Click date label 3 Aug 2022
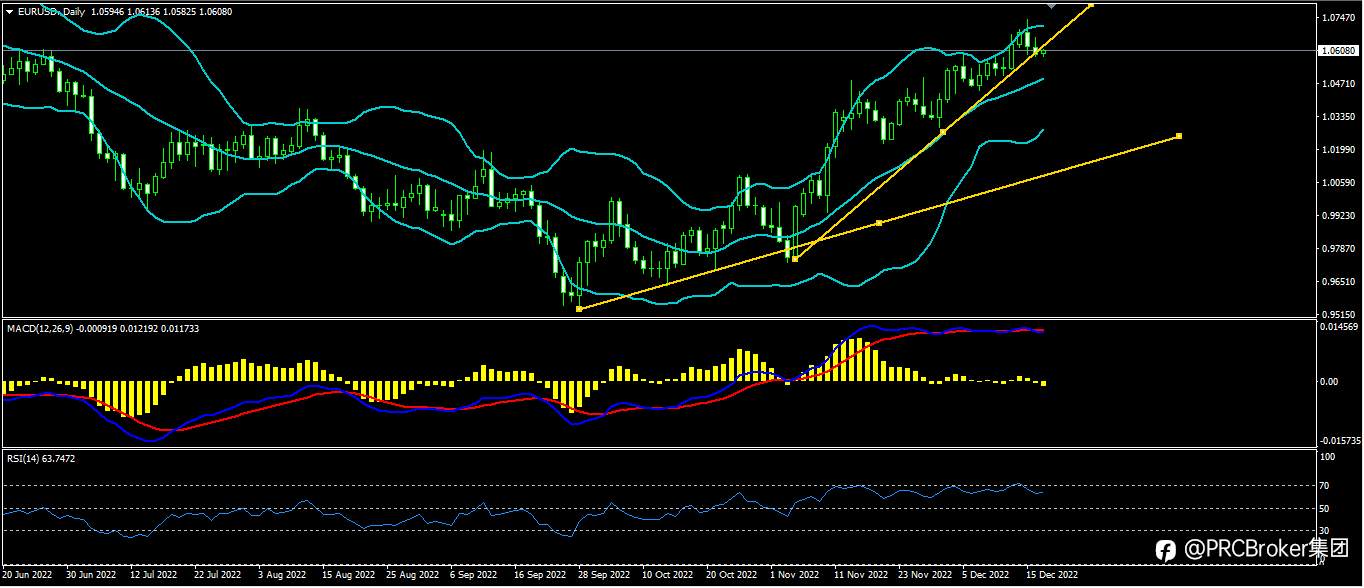Screen dimensions: 1364x588 [280, 576]
